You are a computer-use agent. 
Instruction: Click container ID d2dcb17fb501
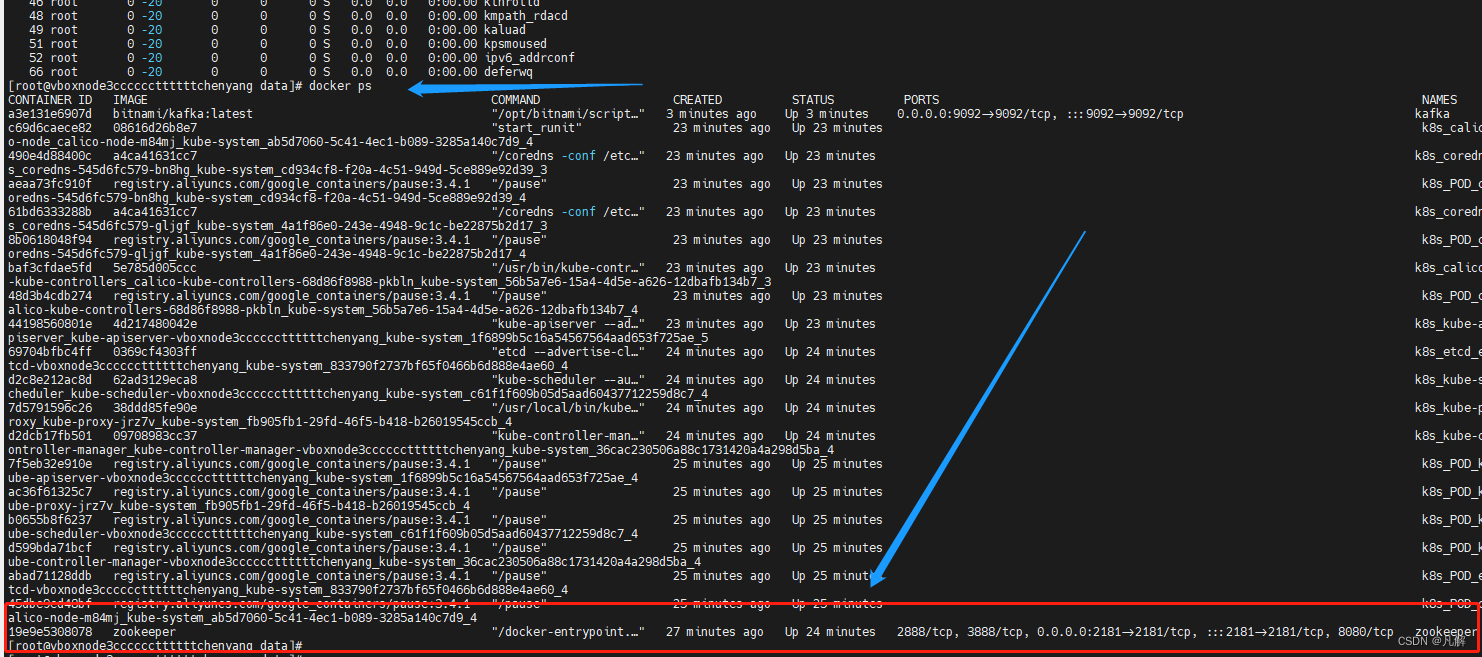(49, 436)
